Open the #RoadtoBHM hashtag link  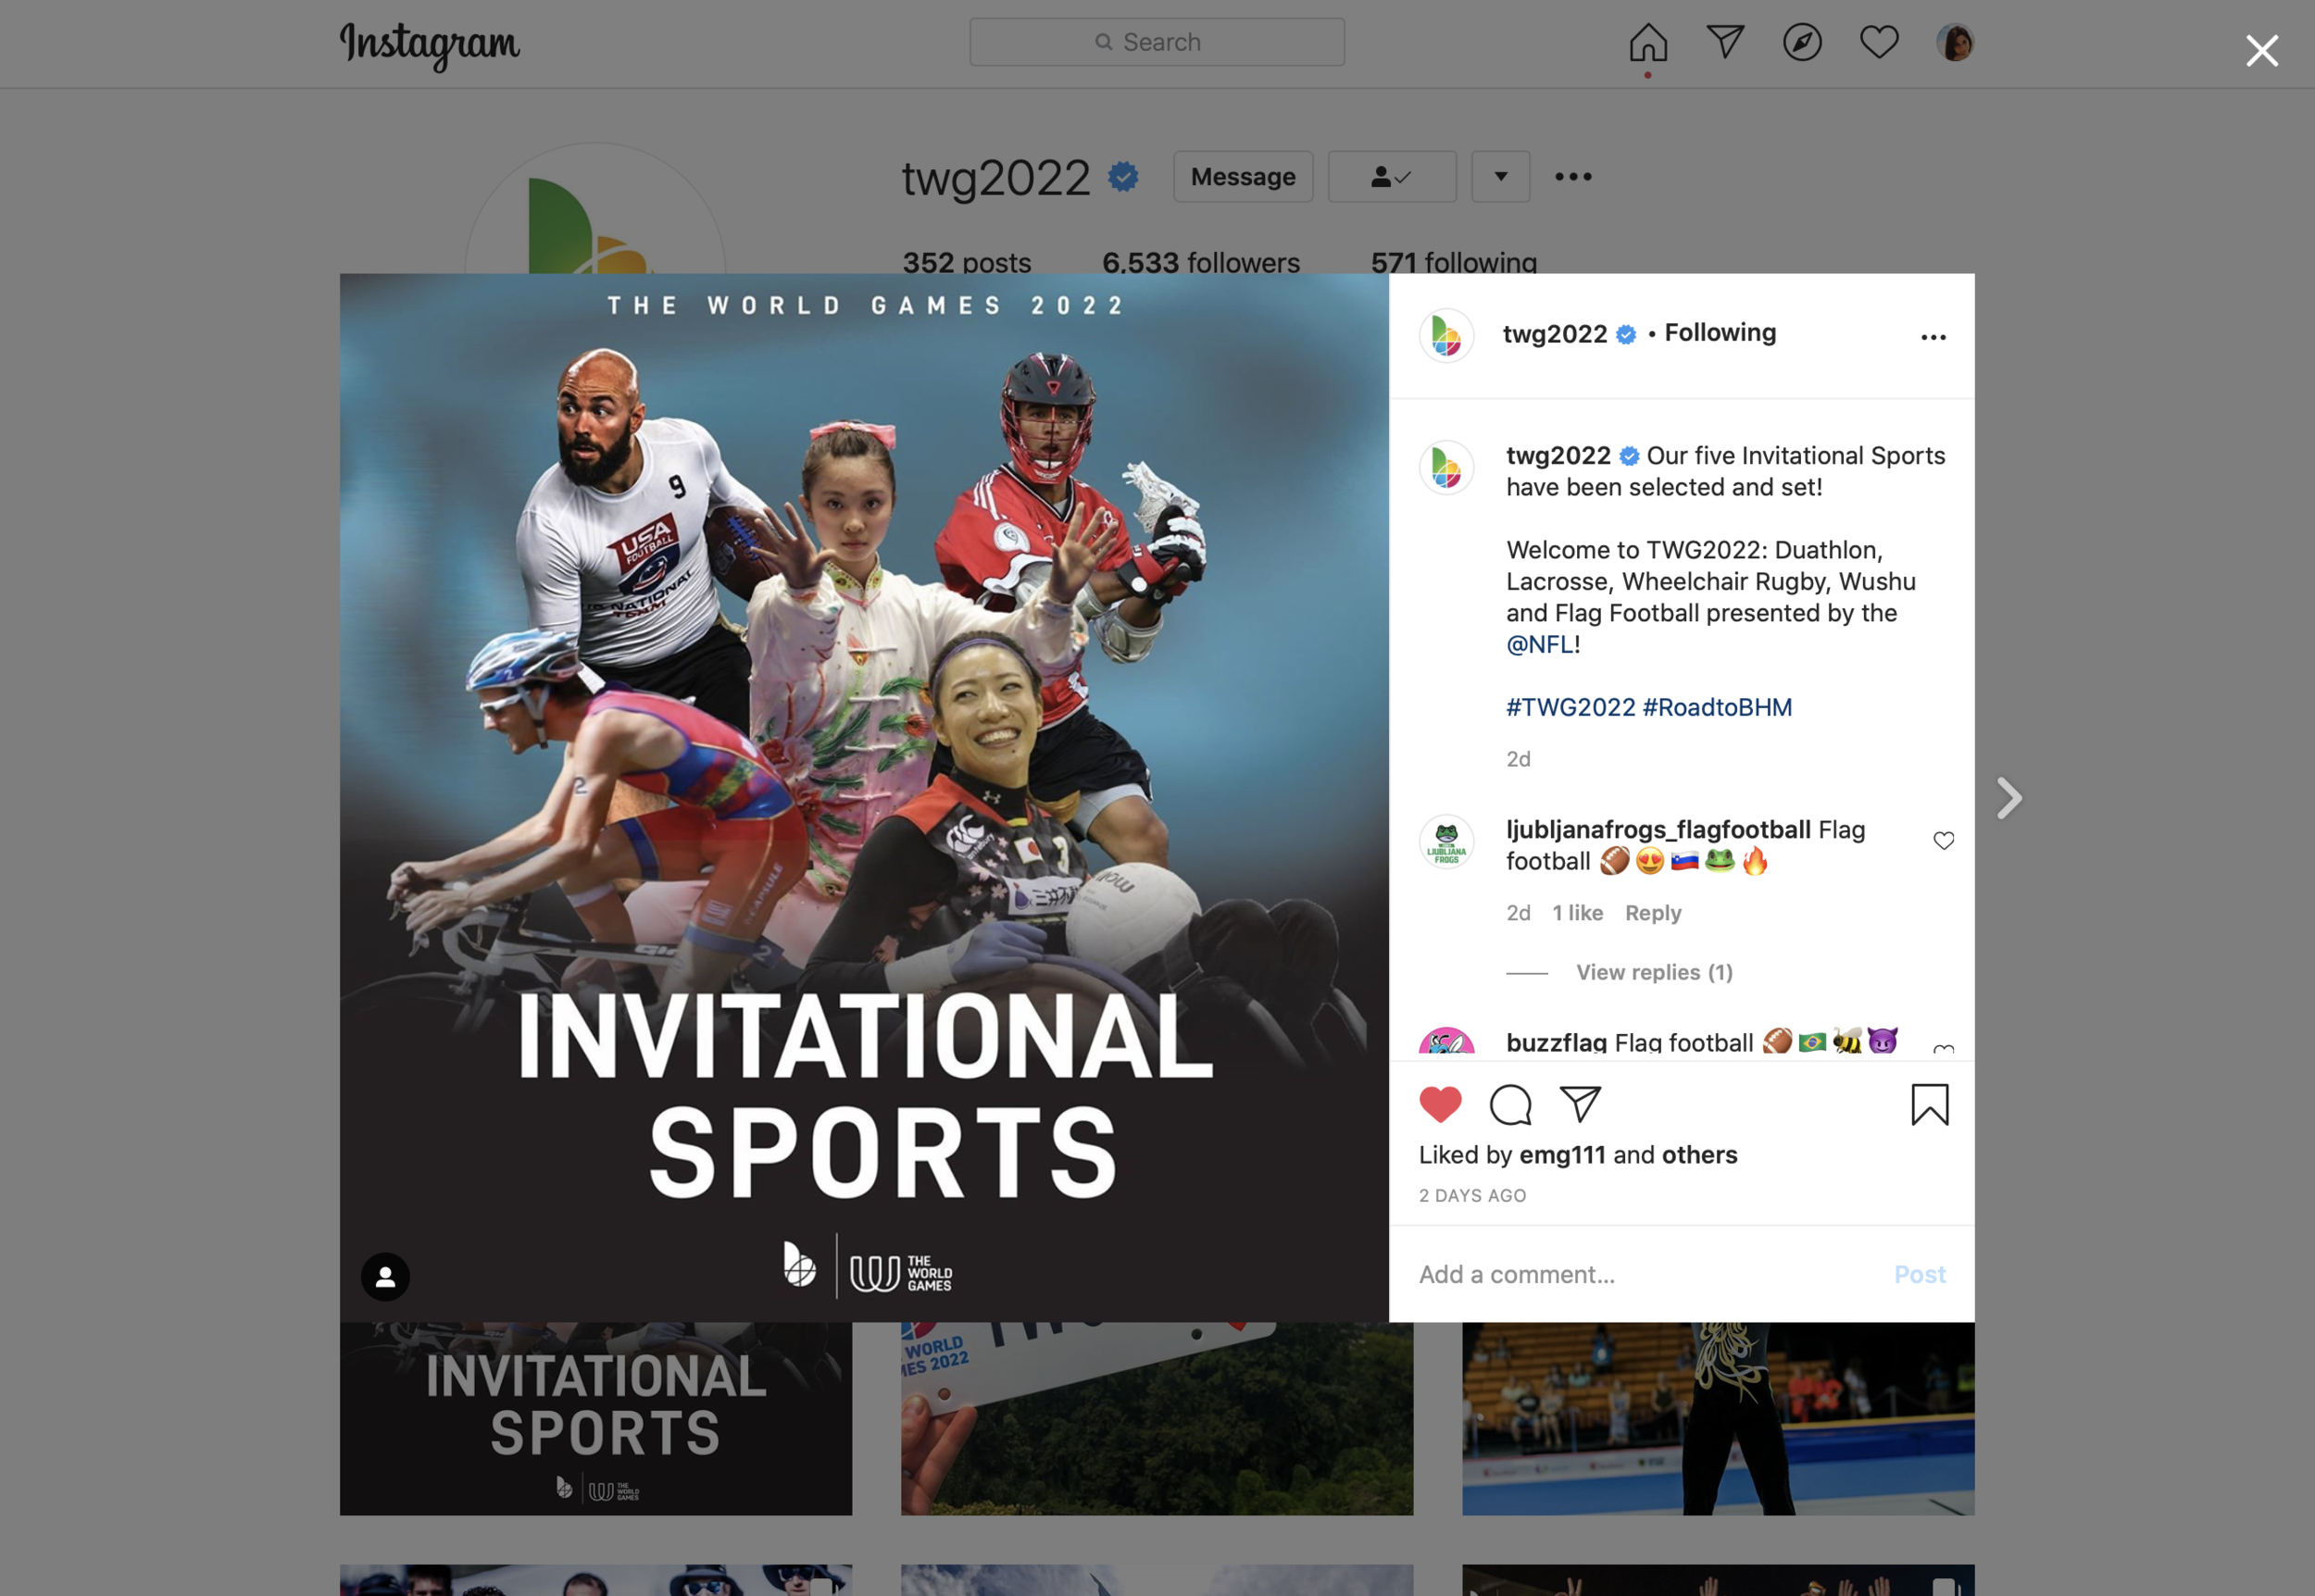pyautogui.click(x=1717, y=707)
